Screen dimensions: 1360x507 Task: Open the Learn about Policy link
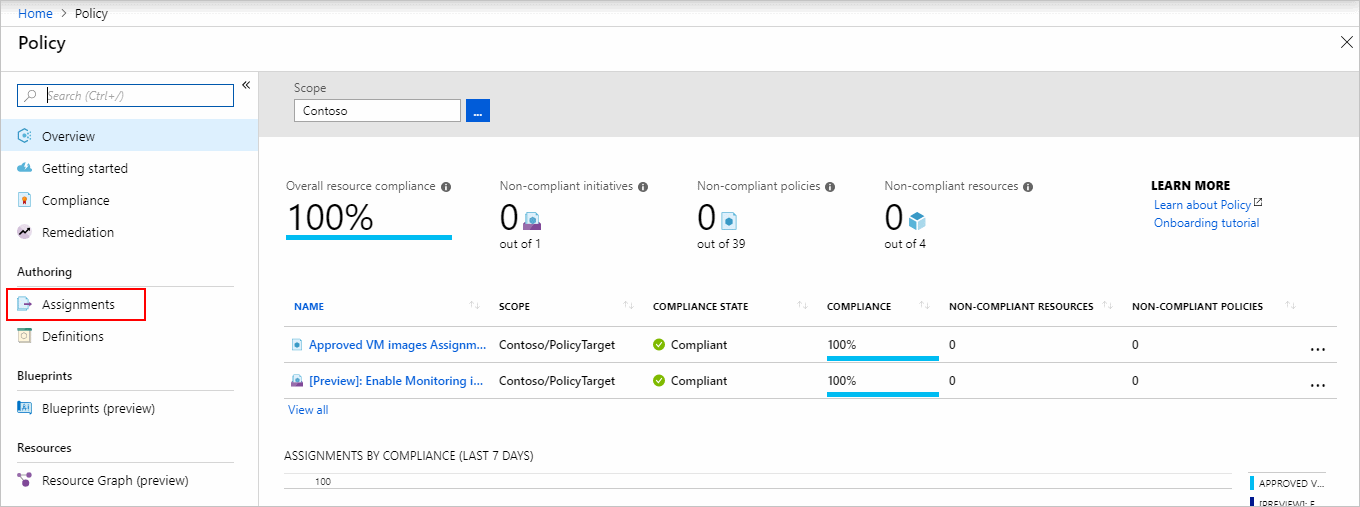coord(1202,205)
